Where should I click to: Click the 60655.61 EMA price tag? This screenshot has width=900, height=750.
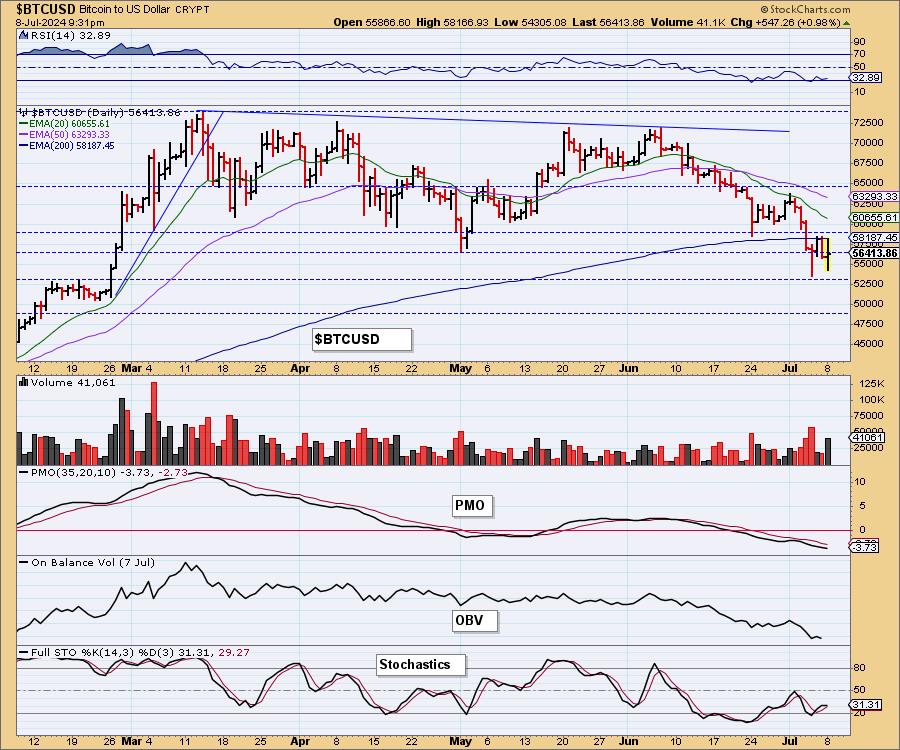tap(874, 217)
